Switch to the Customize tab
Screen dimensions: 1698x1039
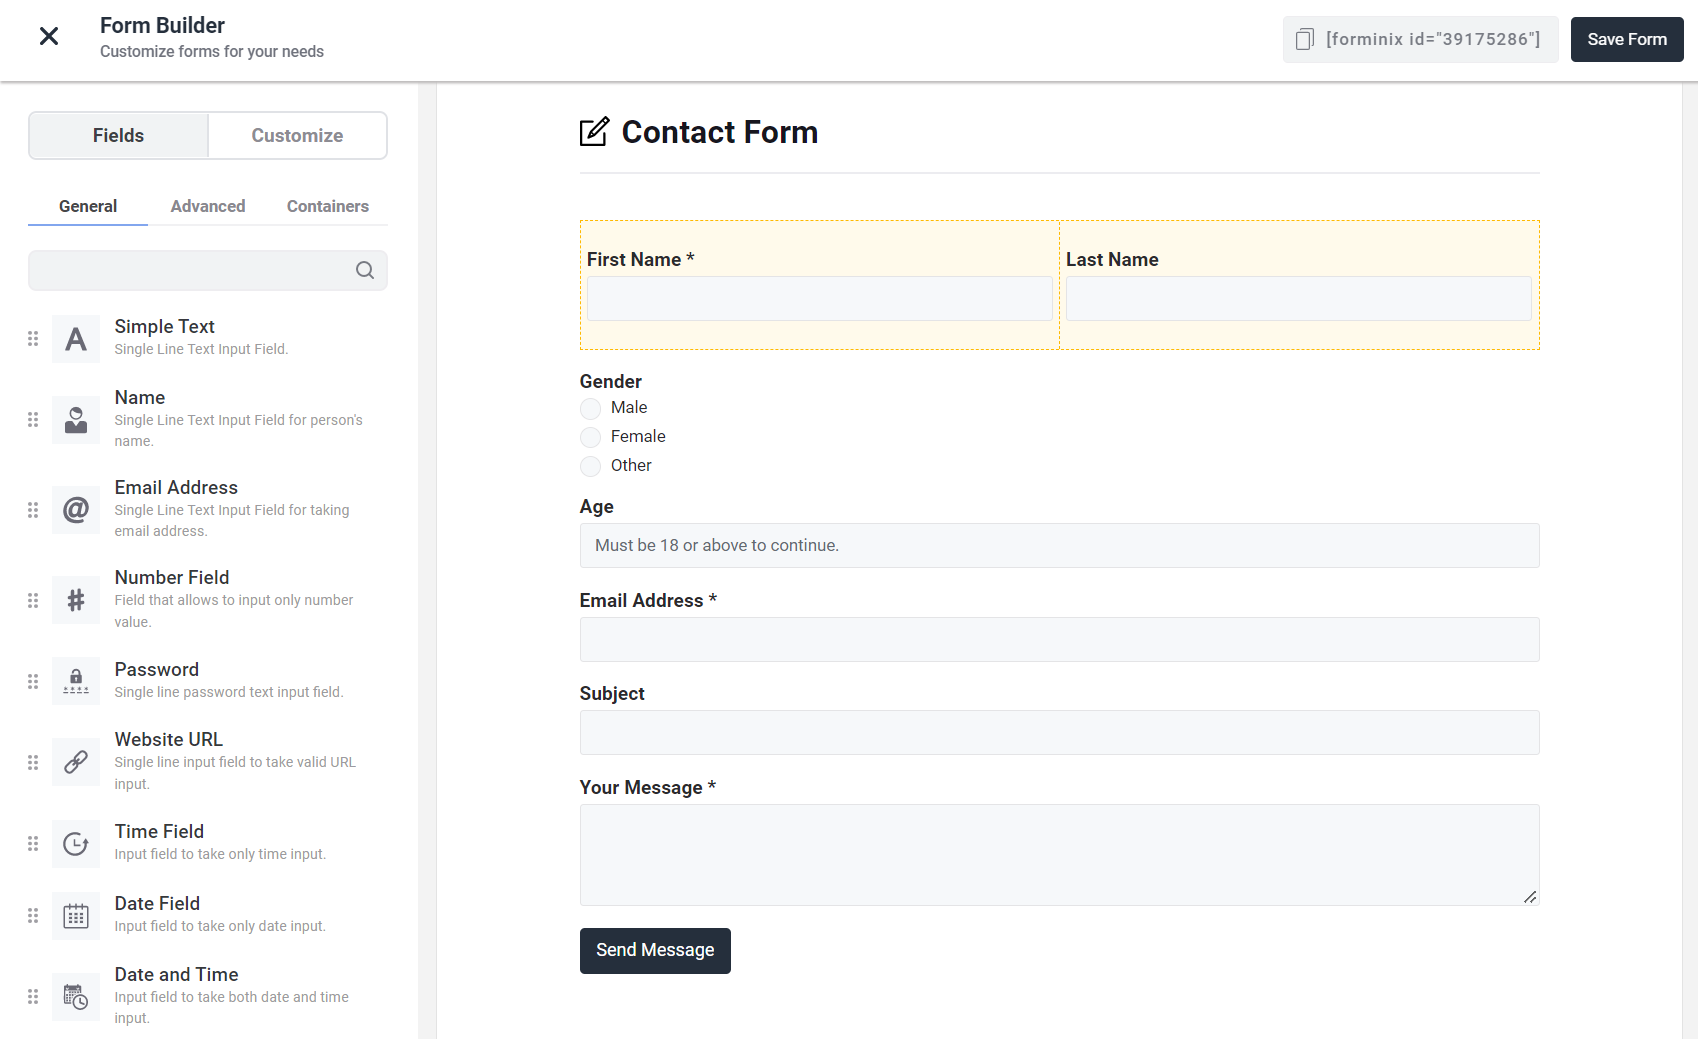tap(297, 136)
